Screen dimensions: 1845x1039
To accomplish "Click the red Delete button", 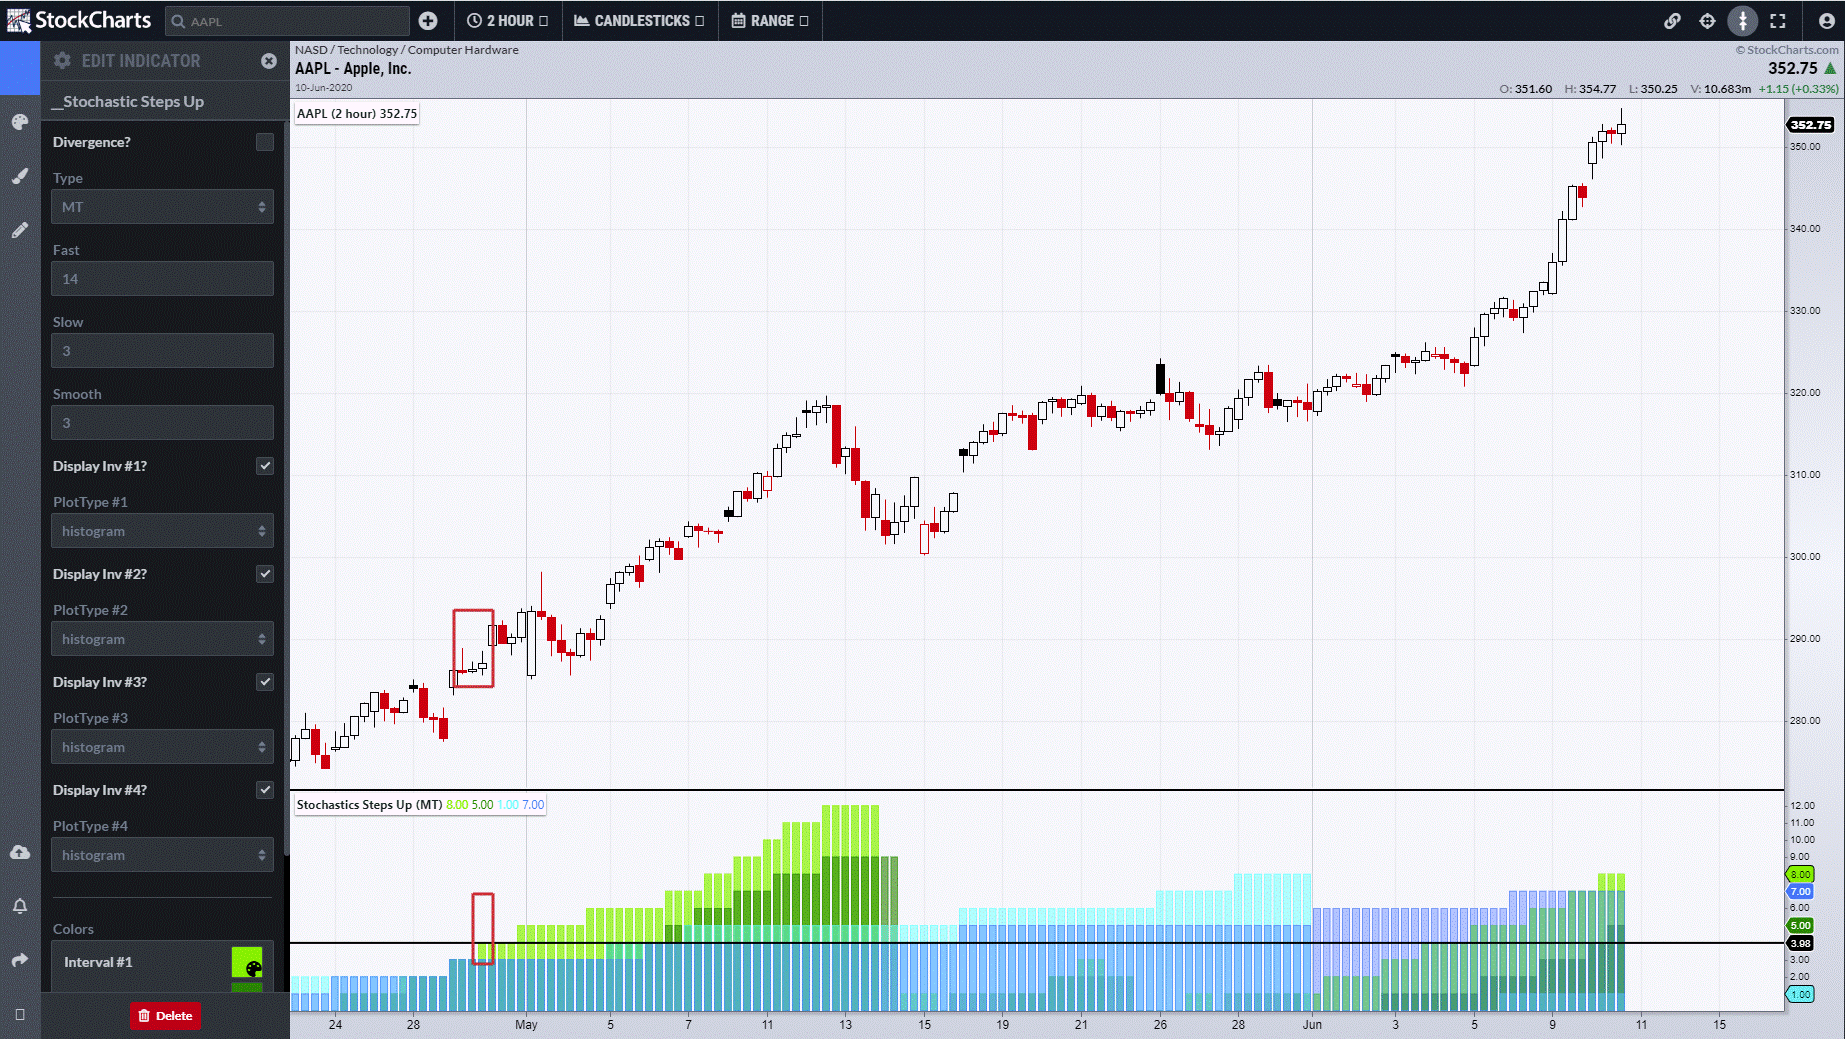I will click(165, 1015).
